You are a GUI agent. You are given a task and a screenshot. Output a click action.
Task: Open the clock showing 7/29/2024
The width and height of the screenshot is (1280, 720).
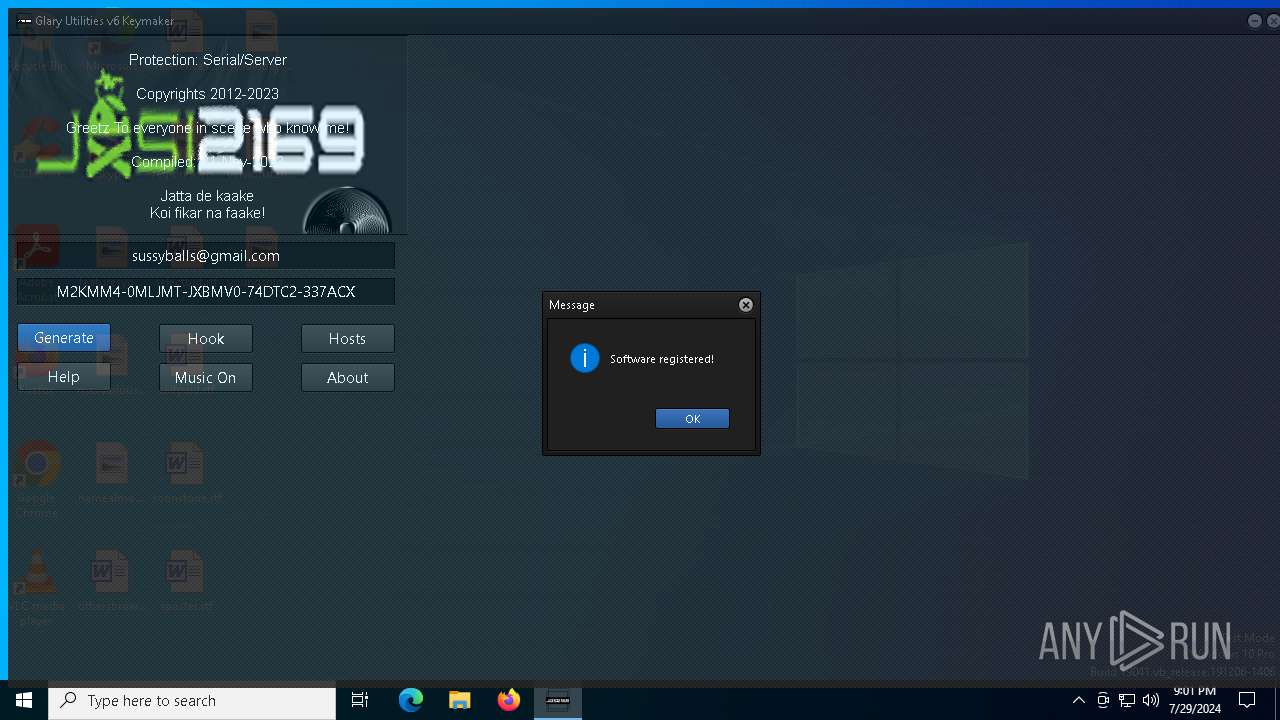(1195, 700)
